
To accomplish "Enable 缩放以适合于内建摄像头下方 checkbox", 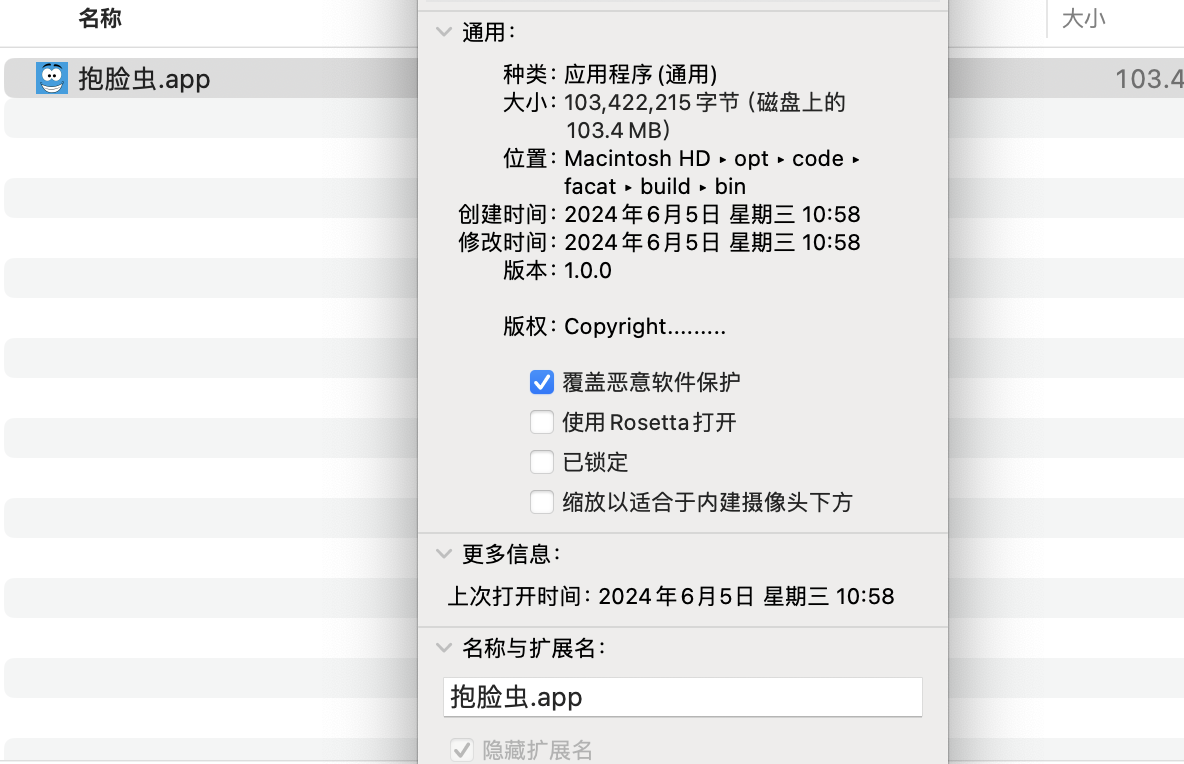I will point(542,502).
